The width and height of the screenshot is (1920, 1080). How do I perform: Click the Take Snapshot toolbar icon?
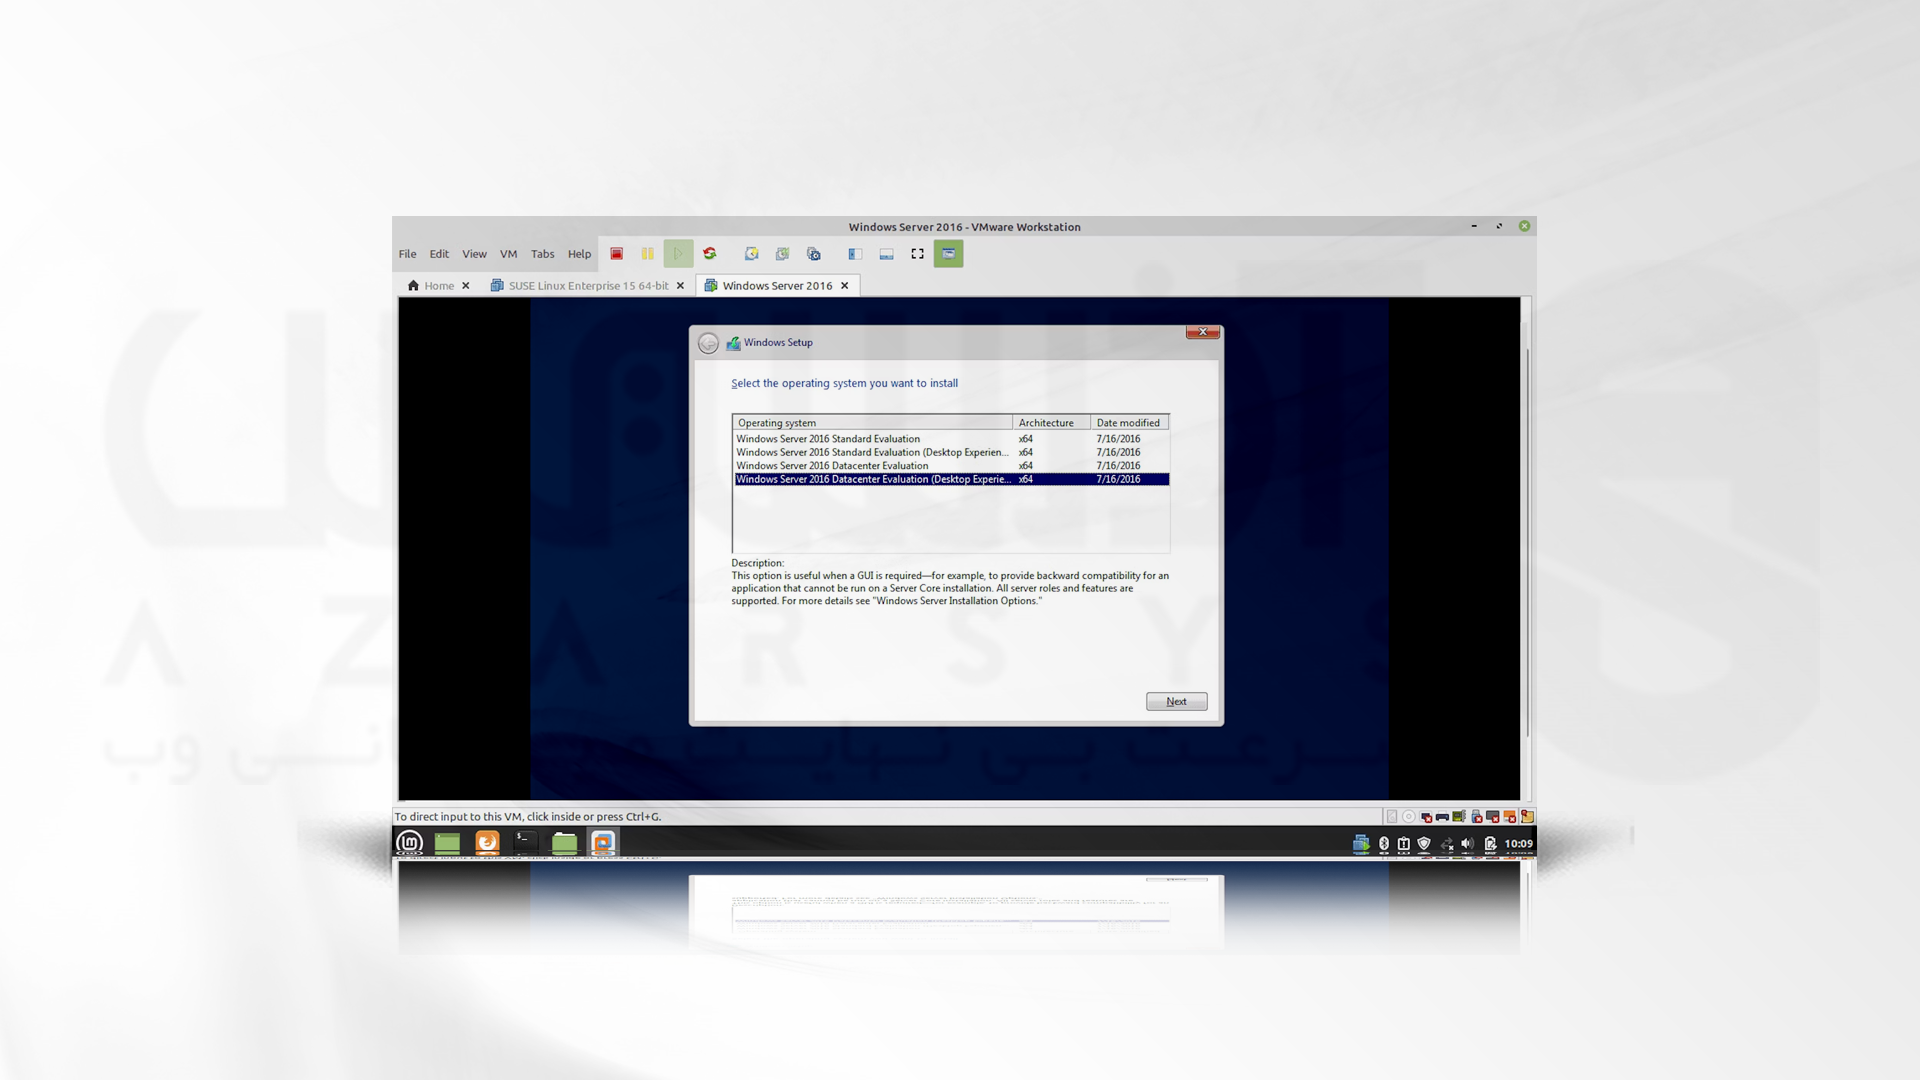pyautogui.click(x=752, y=254)
